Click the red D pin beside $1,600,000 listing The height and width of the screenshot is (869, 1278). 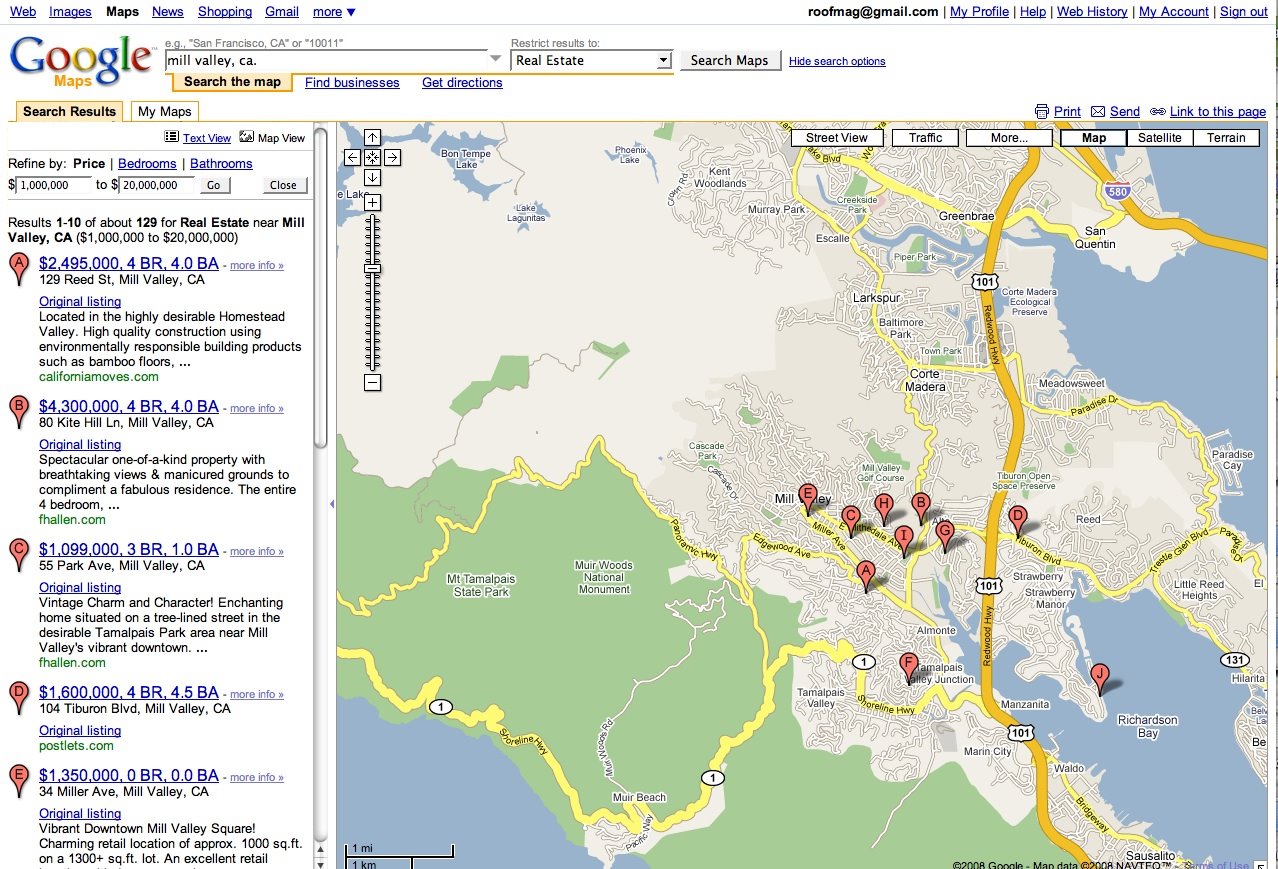tap(18, 698)
